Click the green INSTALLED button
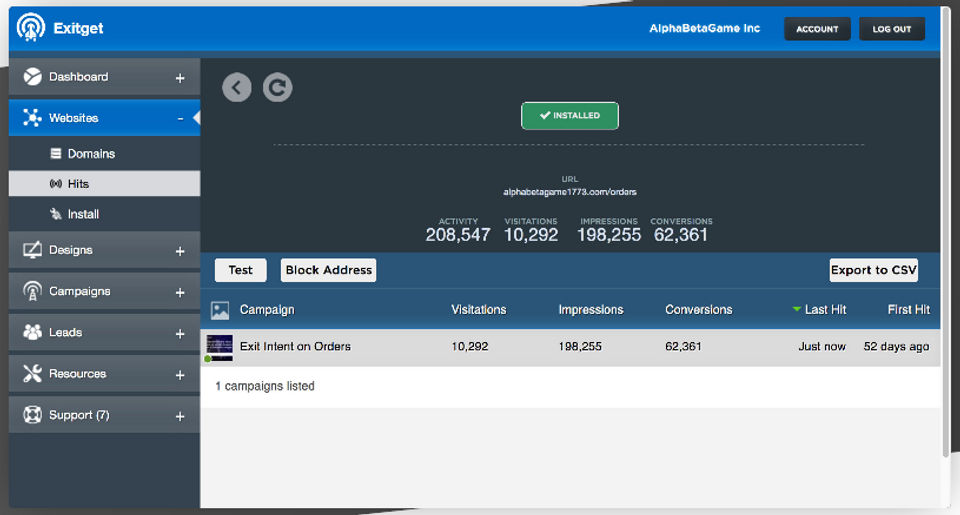Image resolution: width=960 pixels, height=515 pixels. click(x=570, y=116)
